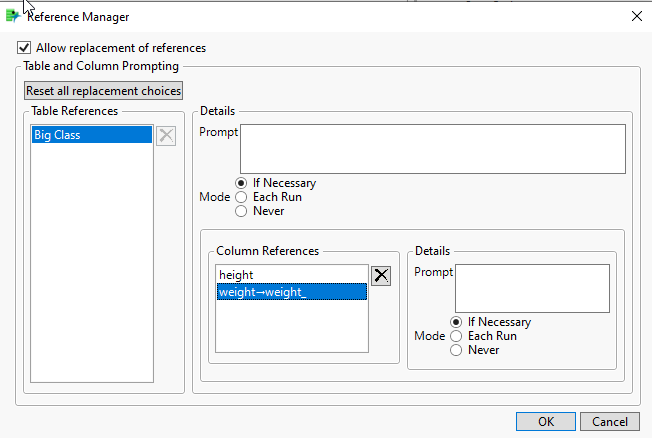The width and height of the screenshot is (652, 438).
Task: Close the Reference Manager window
Action: click(x=637, y=16)
